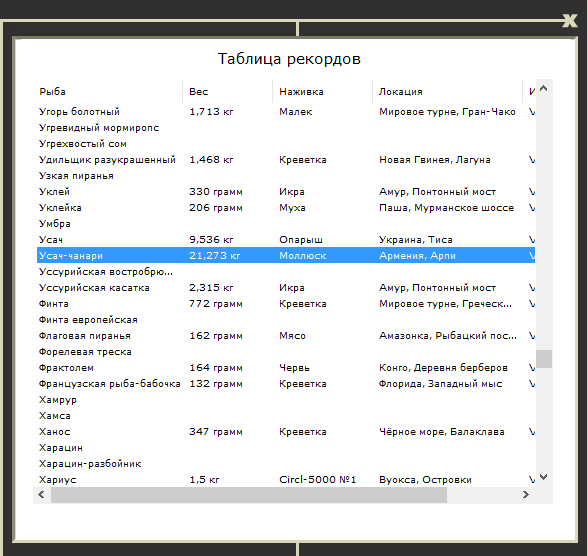Select the Уссурийская касатка row
Image resolution: width=588 pixels, height=556 pixels.
click(x=286, y=288)
